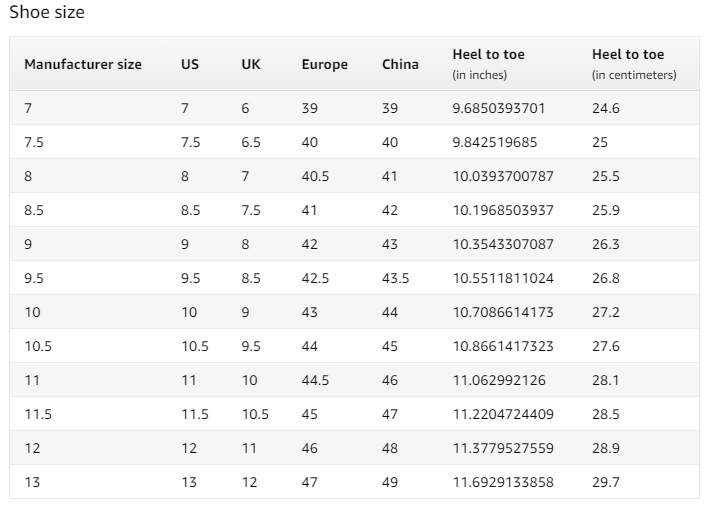Image resolution: width=710 pixels, height=517 pixels.
Task: Click the Europe column header
Action: [x=325, y=64]
